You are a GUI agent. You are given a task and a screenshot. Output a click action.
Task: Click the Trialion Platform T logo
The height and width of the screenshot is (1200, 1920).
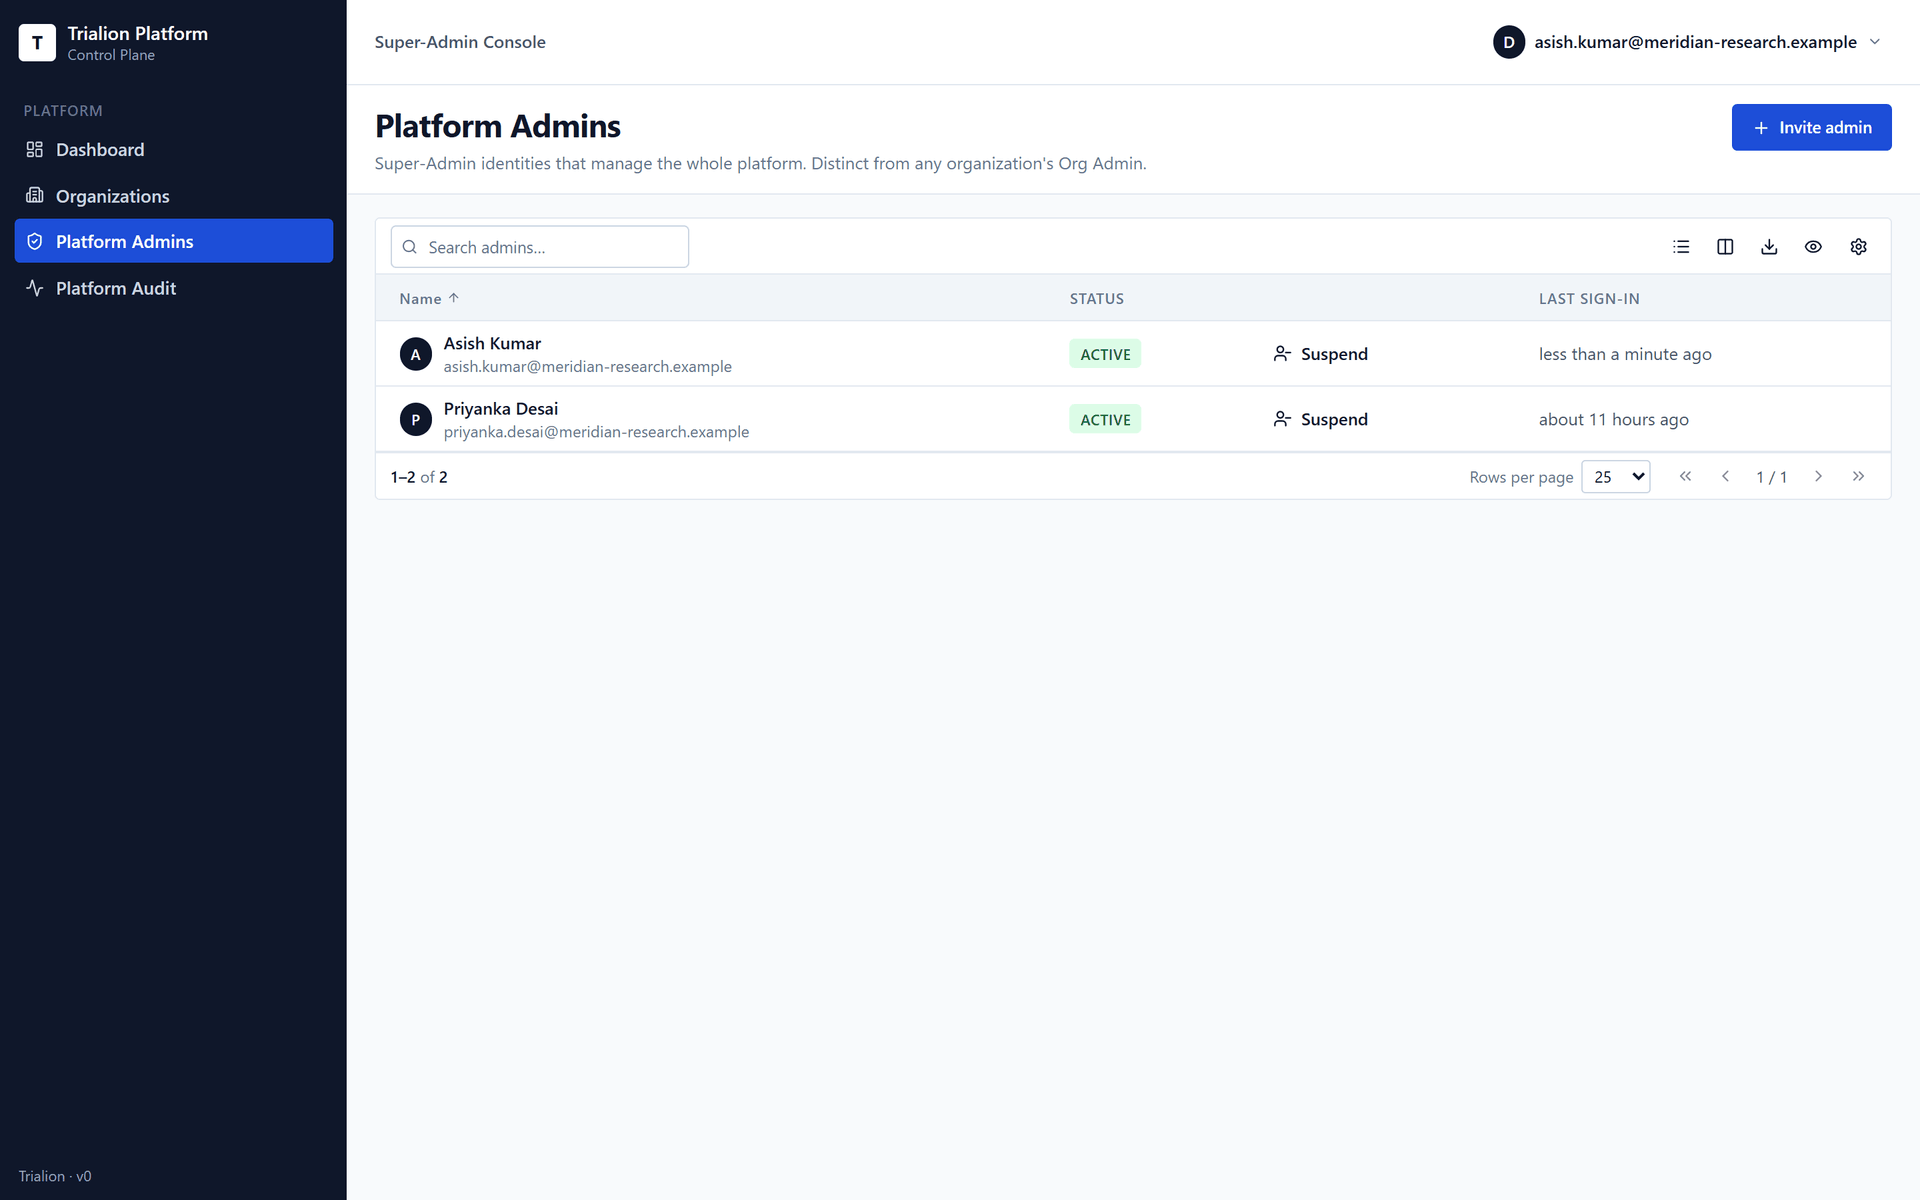point(37,43)
